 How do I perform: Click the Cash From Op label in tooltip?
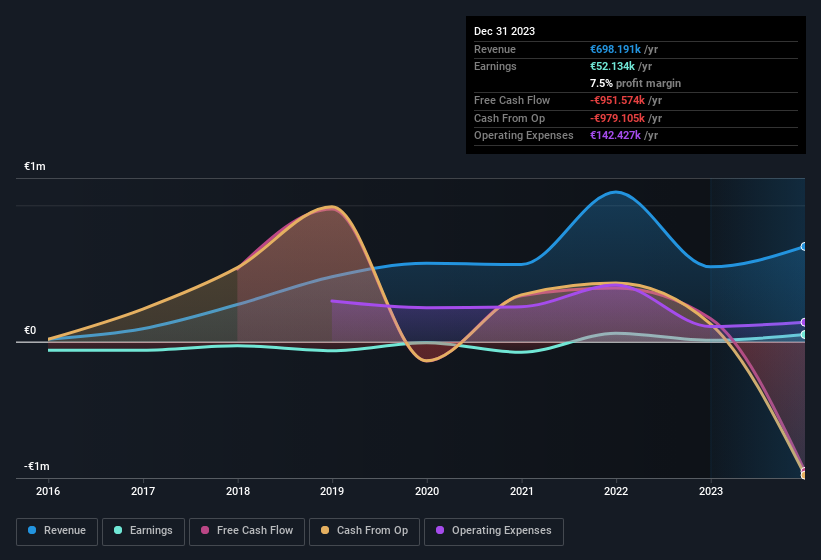click(509, 118)
